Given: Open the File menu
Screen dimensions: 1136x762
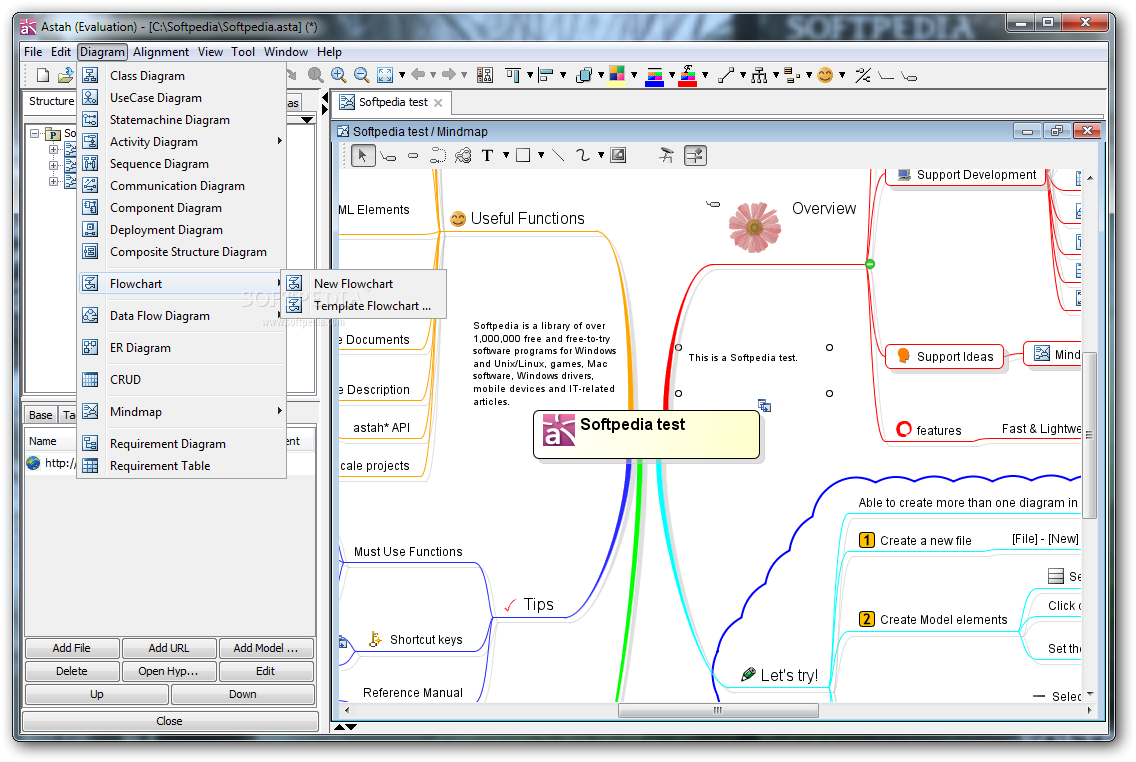Looking at the screenshot, I should [33, 52].
